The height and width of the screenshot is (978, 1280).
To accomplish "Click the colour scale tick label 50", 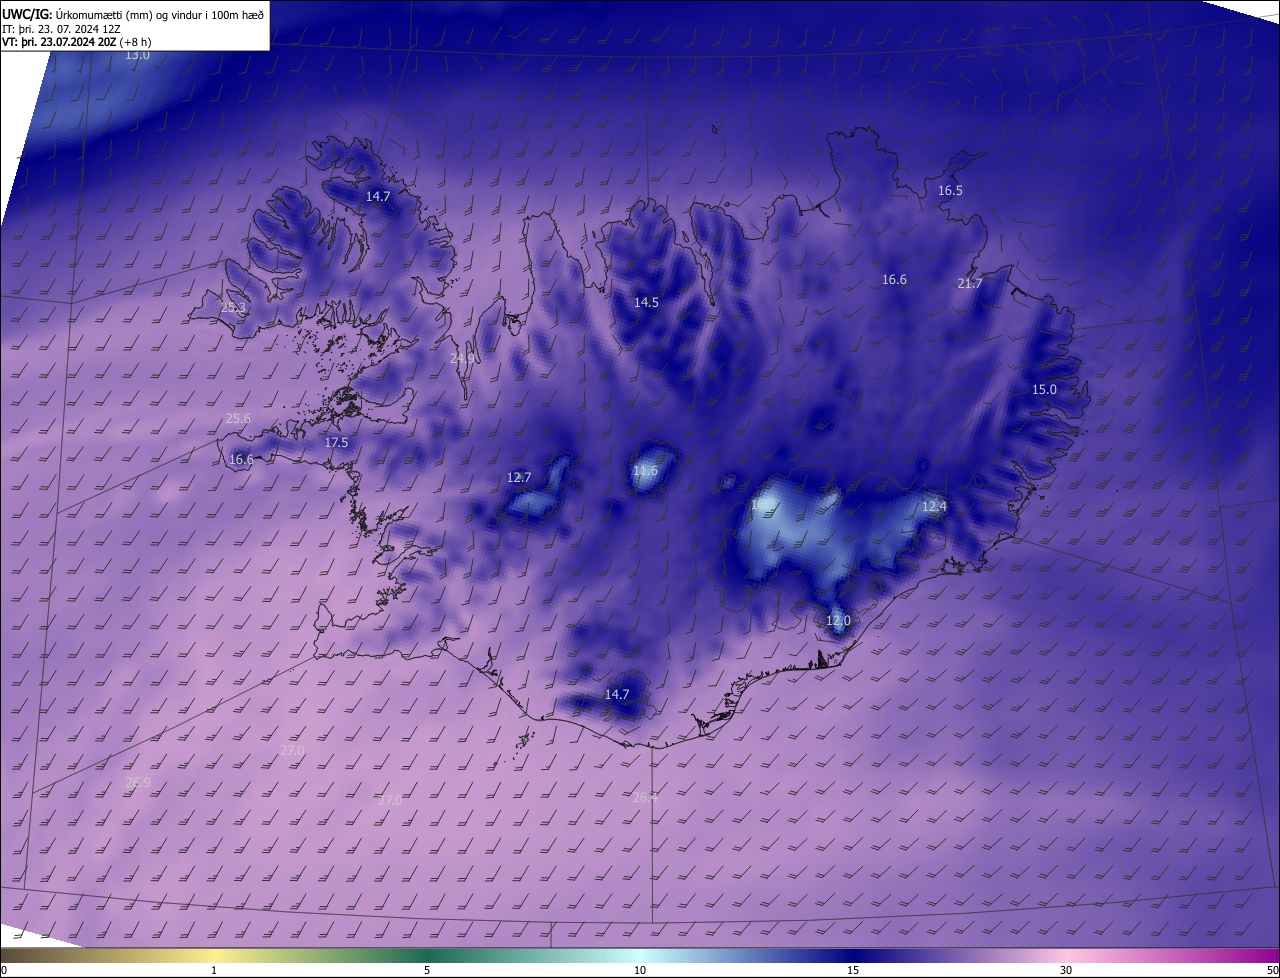I will 1272,970.
